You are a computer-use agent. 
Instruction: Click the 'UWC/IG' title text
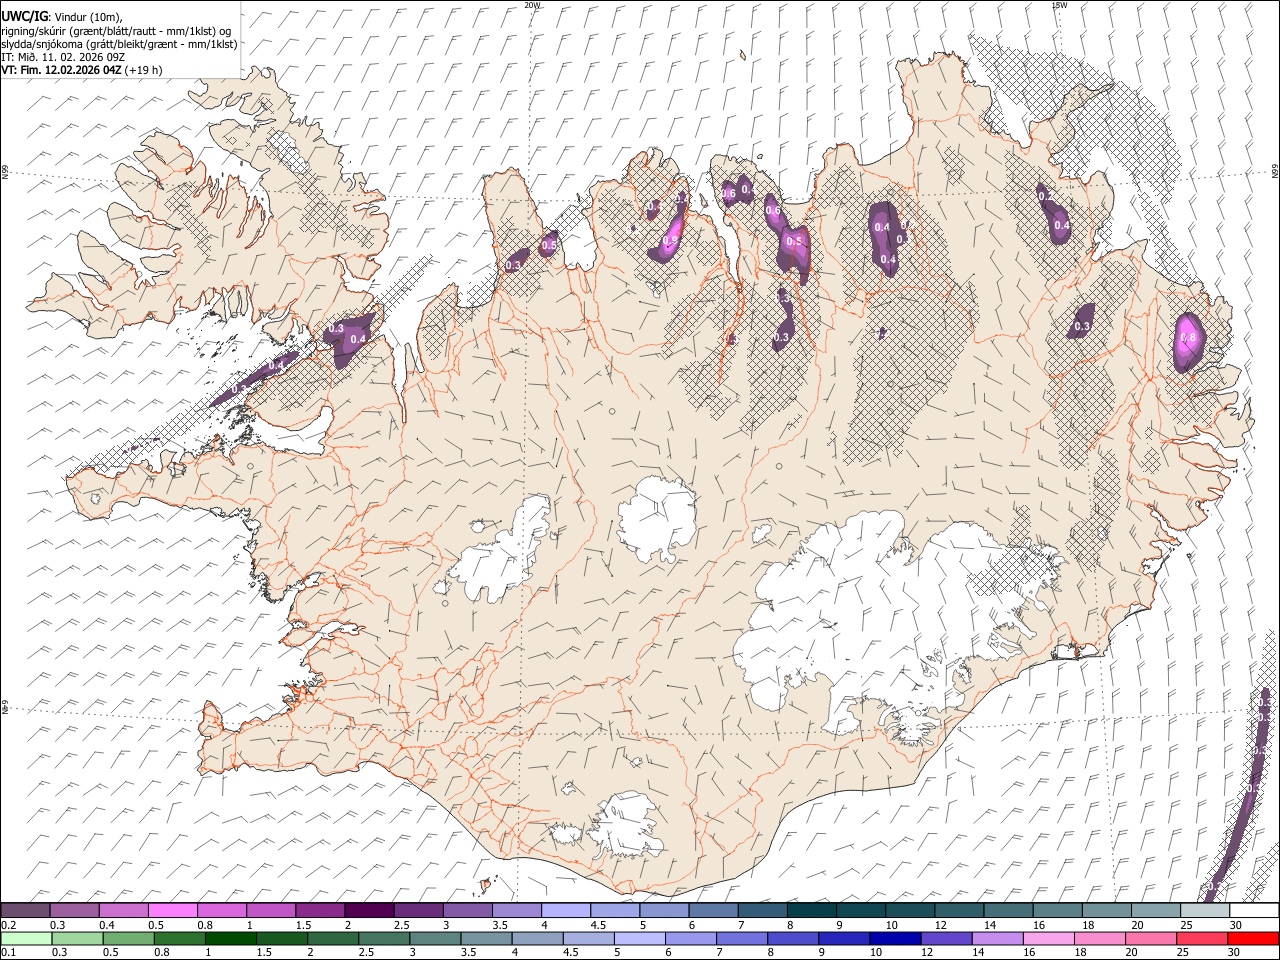pos(24,16)
